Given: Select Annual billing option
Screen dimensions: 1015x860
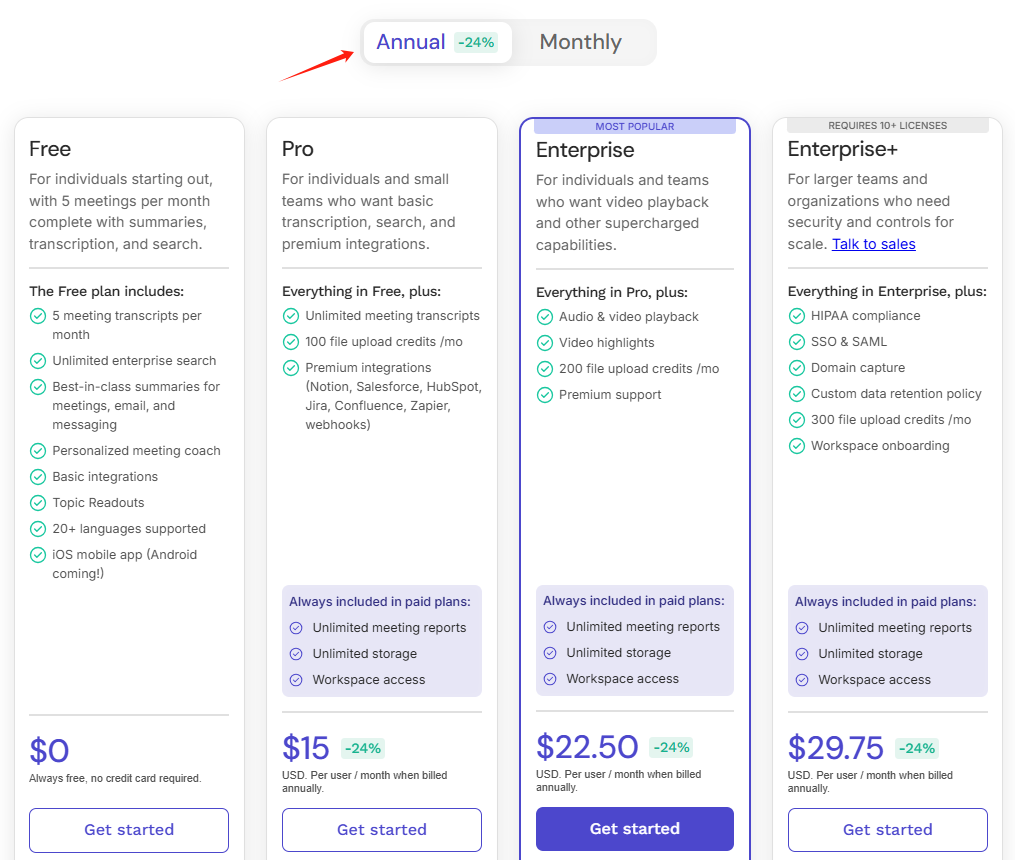Looking at the screenshot, I should (411, 42).
